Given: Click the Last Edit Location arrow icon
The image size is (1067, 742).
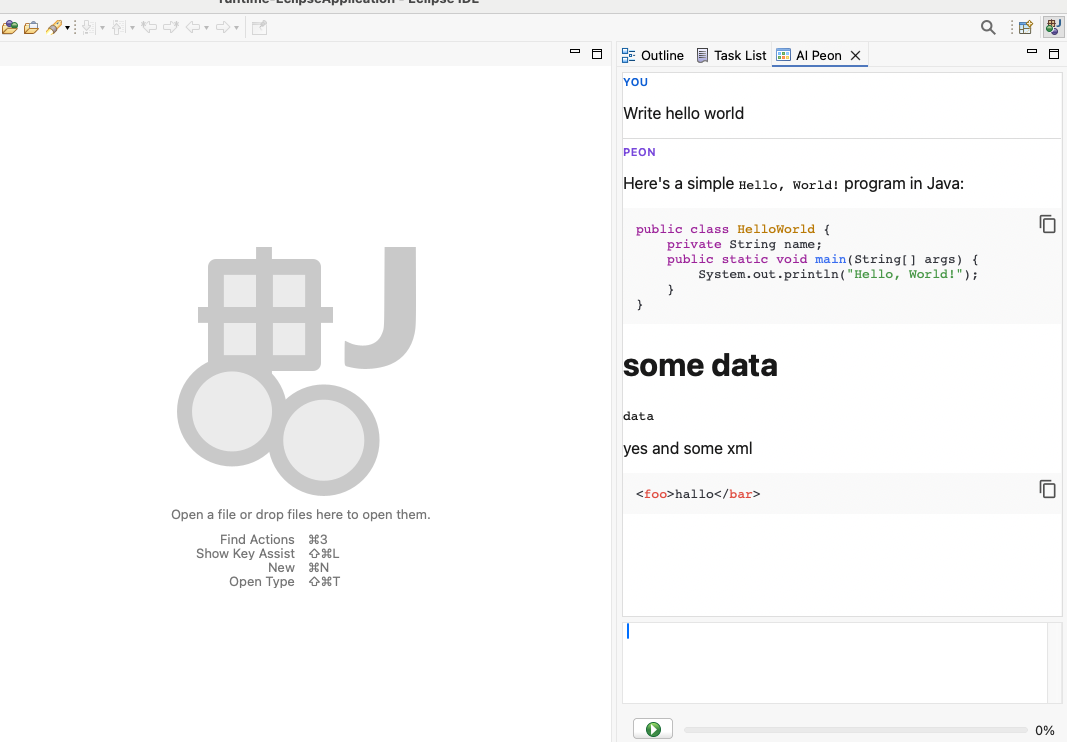Looking at the screenshot, I should coord(149,28).
